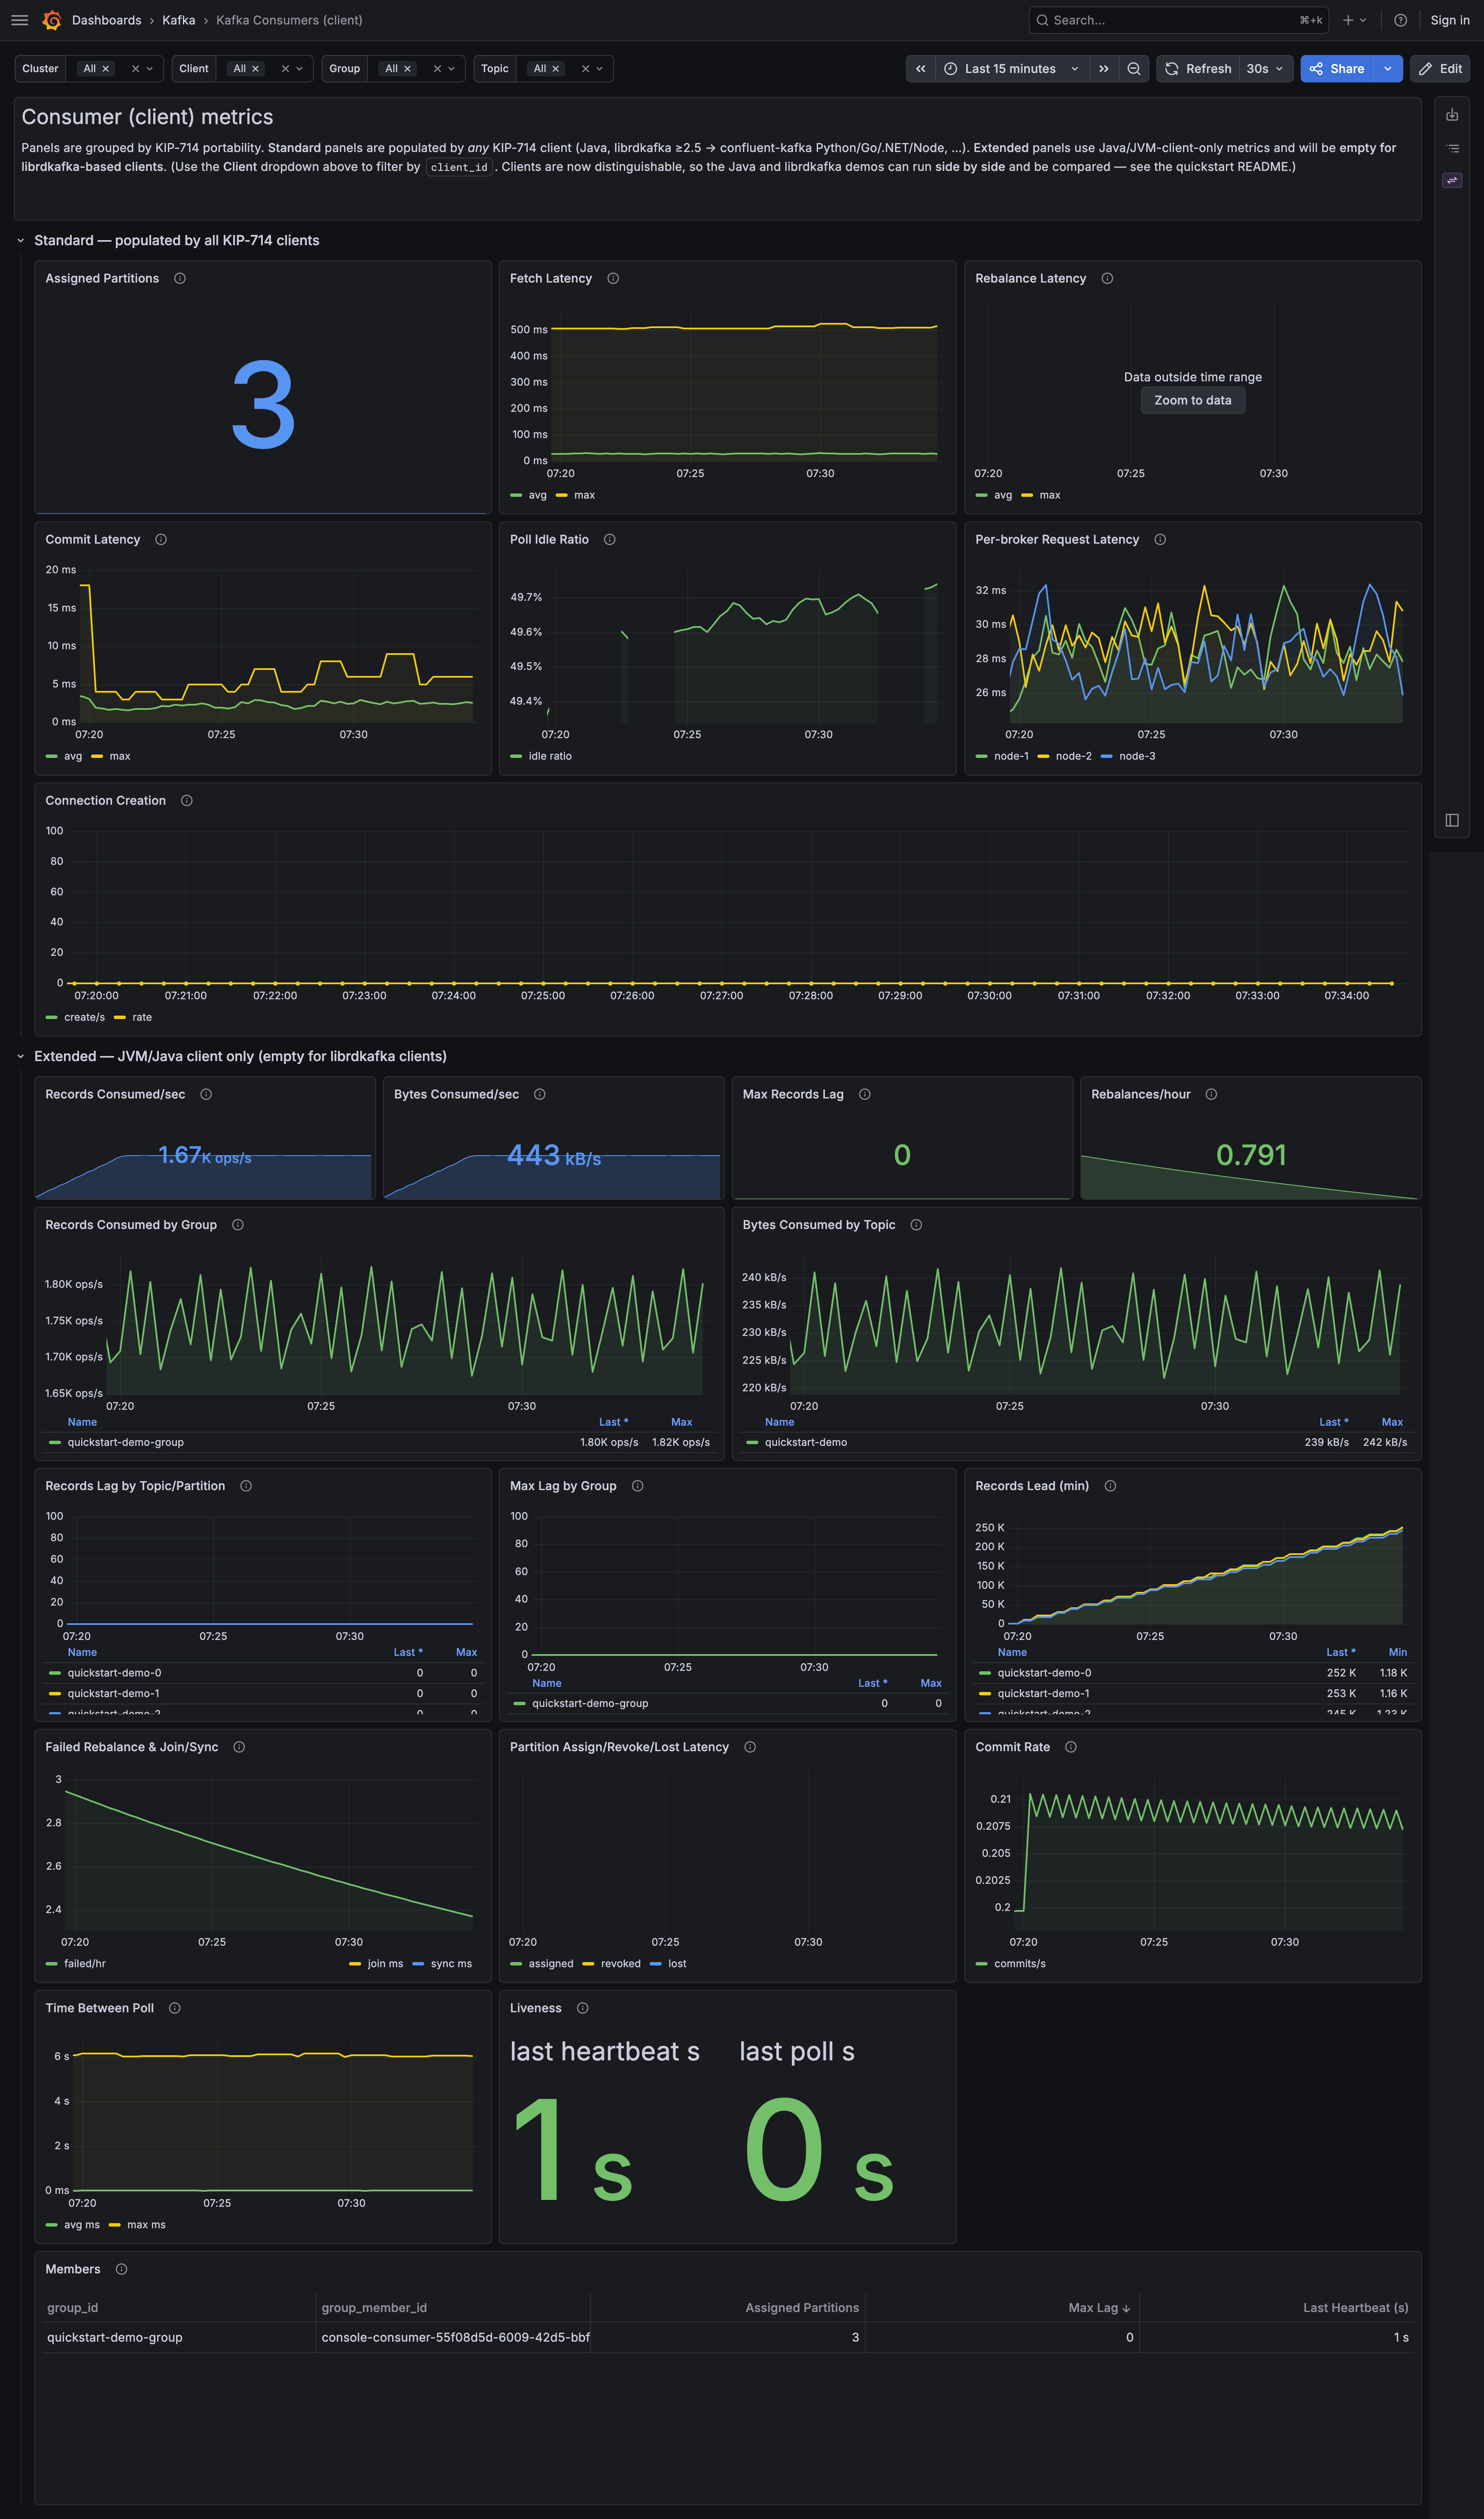Image resolution: width=1484 pixels, height=2519 pixels.
Task: Show info for Records Lead (min) panel
Action: 1110,1486
